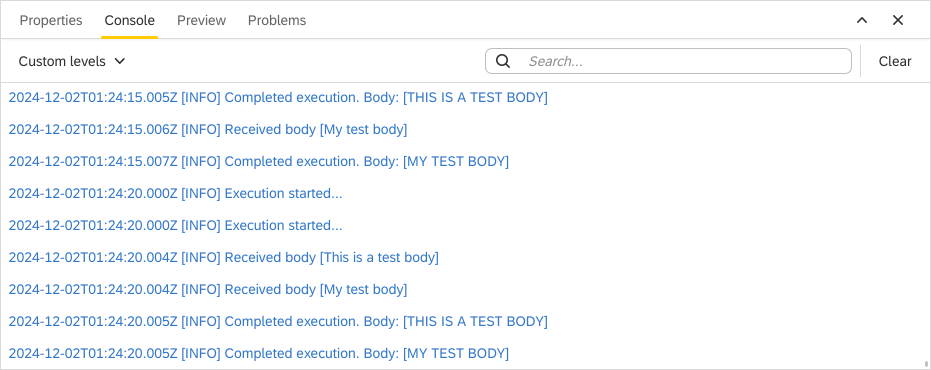Viewport: 931px width, 370px height.
Task: Click the resize grip at bottom-right corner
Action: 926,363
